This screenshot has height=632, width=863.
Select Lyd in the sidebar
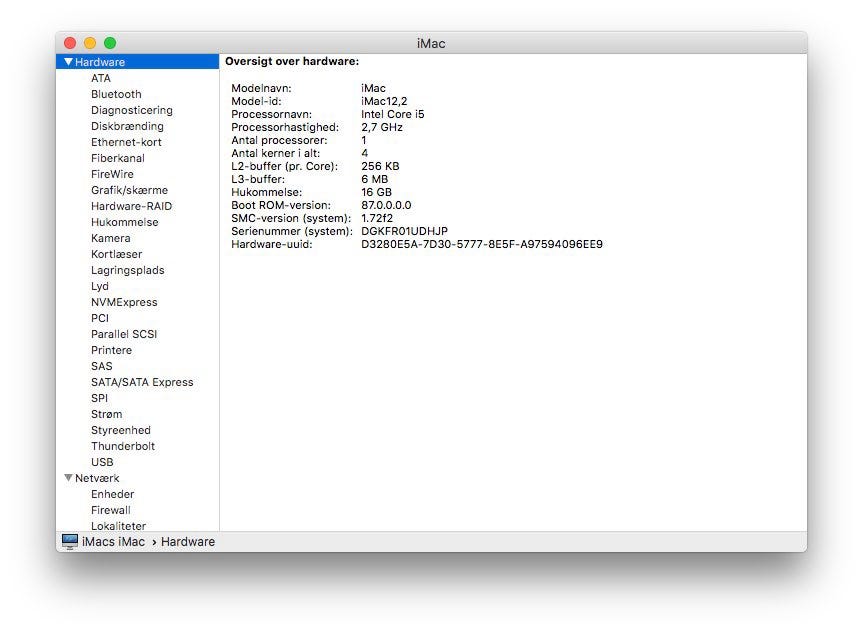click(x=100, y=286)
